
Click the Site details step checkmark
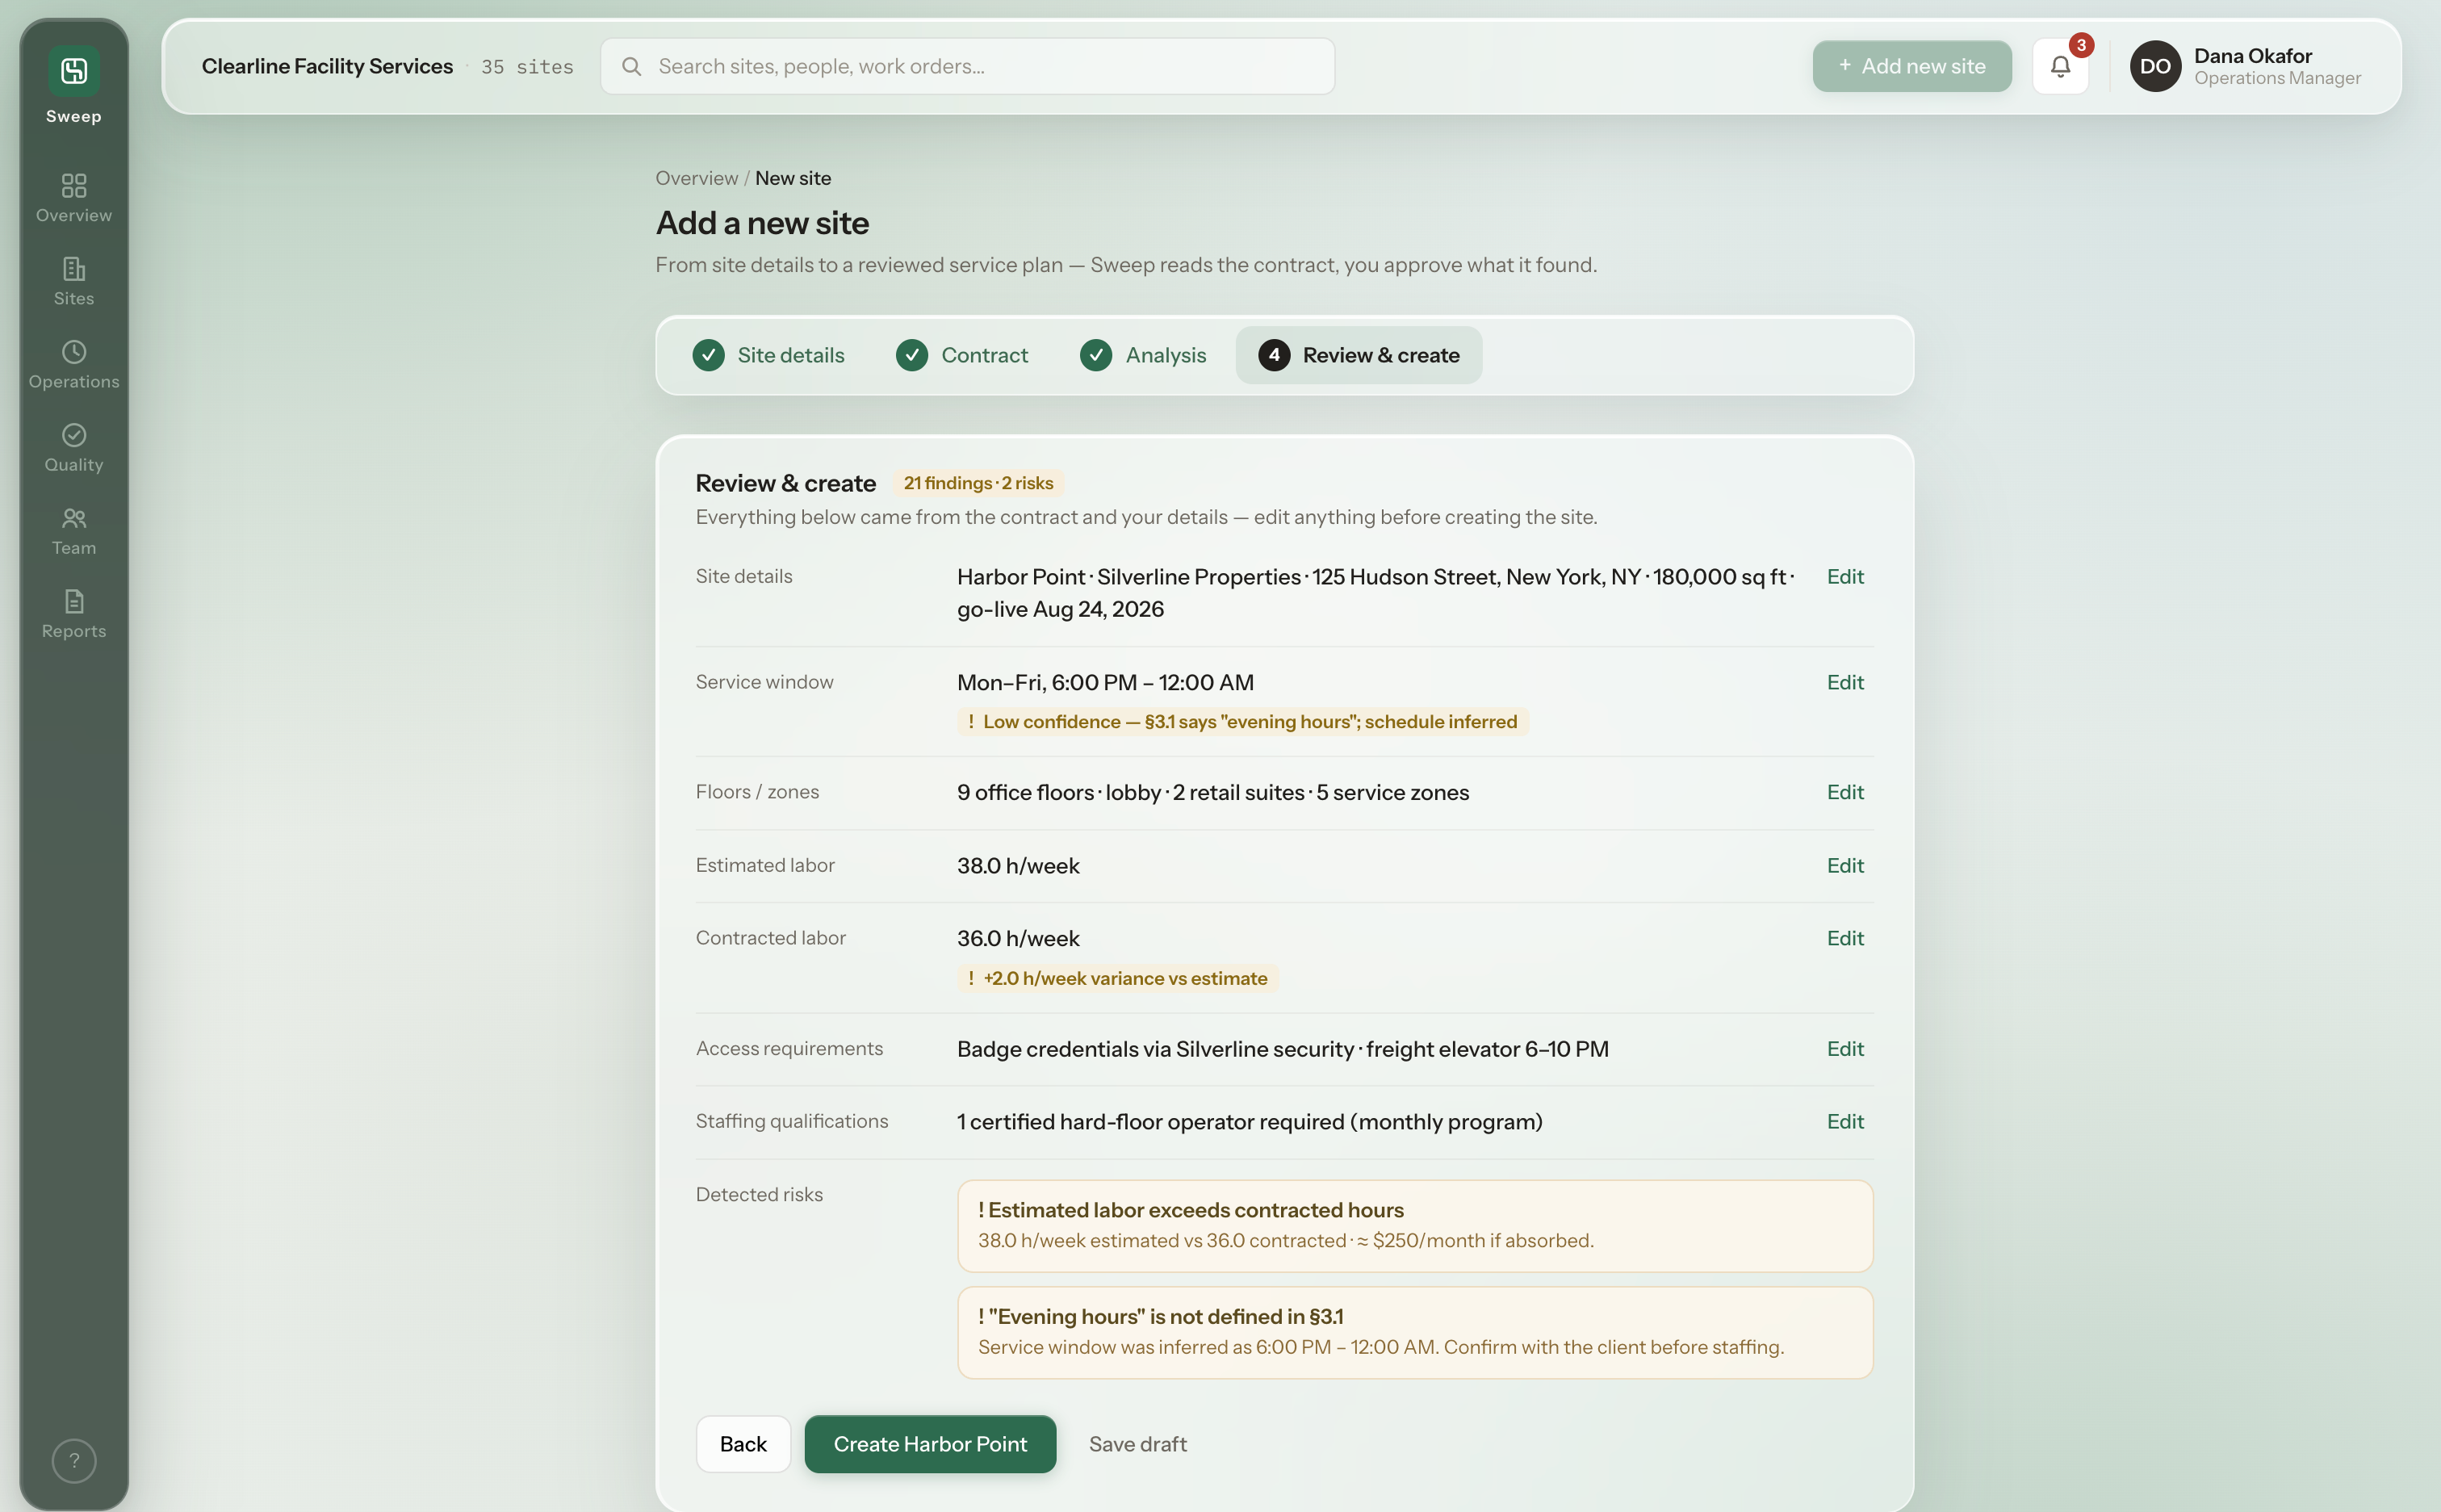pyautogui.click(x=708, y=355)
